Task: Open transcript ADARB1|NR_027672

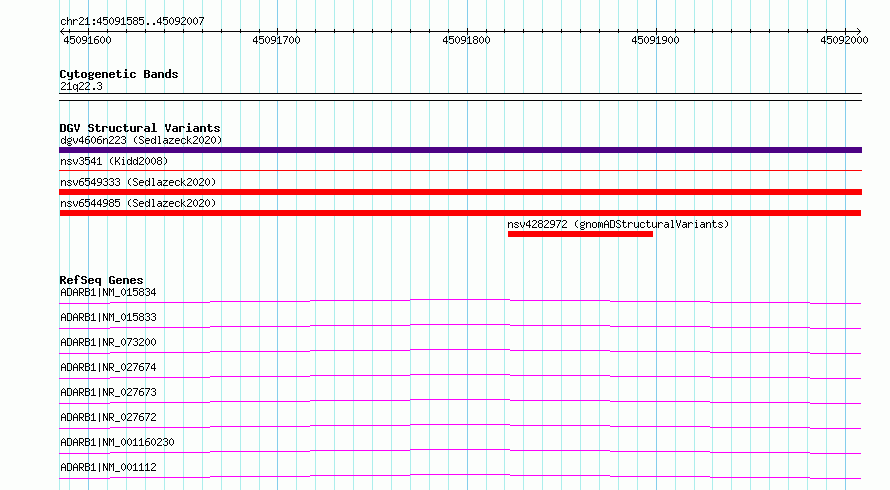Action: tap(108, 417)
